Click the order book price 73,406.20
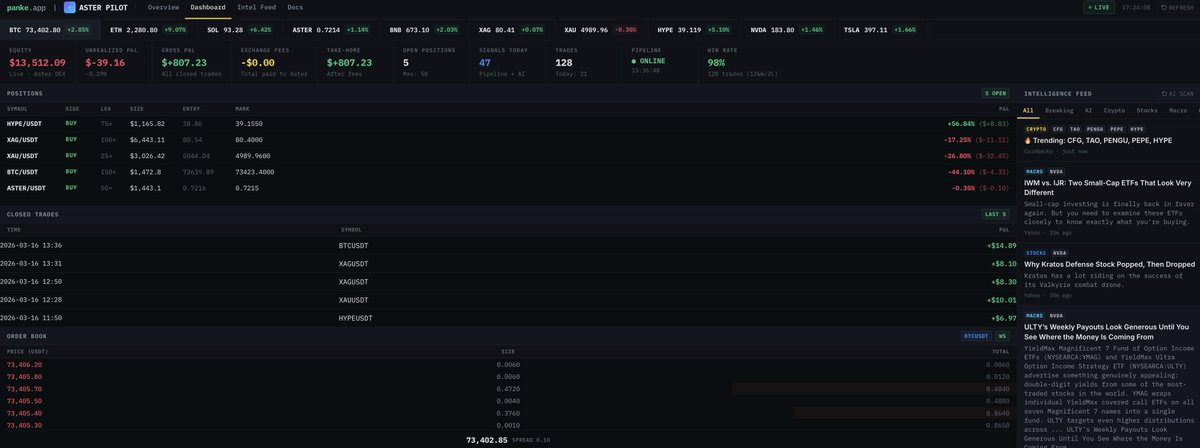The image size is (1200, 448). pyautogui.click(x=24, y=364)
